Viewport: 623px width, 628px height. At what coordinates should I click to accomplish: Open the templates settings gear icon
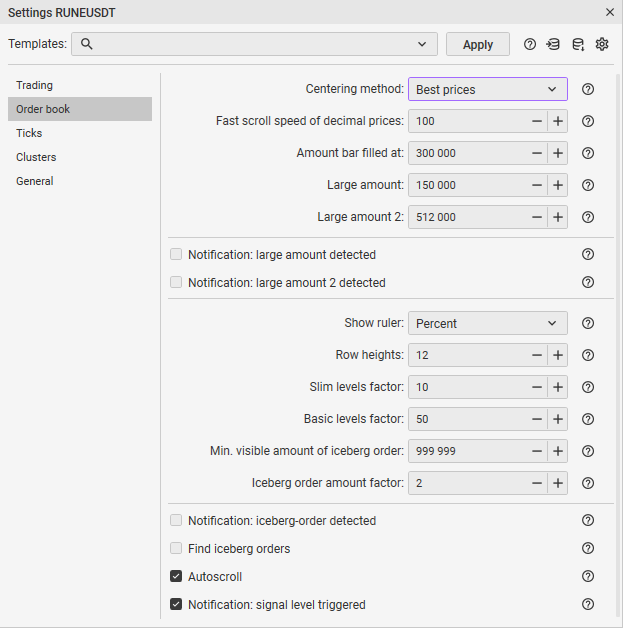[x=602, y=44]
